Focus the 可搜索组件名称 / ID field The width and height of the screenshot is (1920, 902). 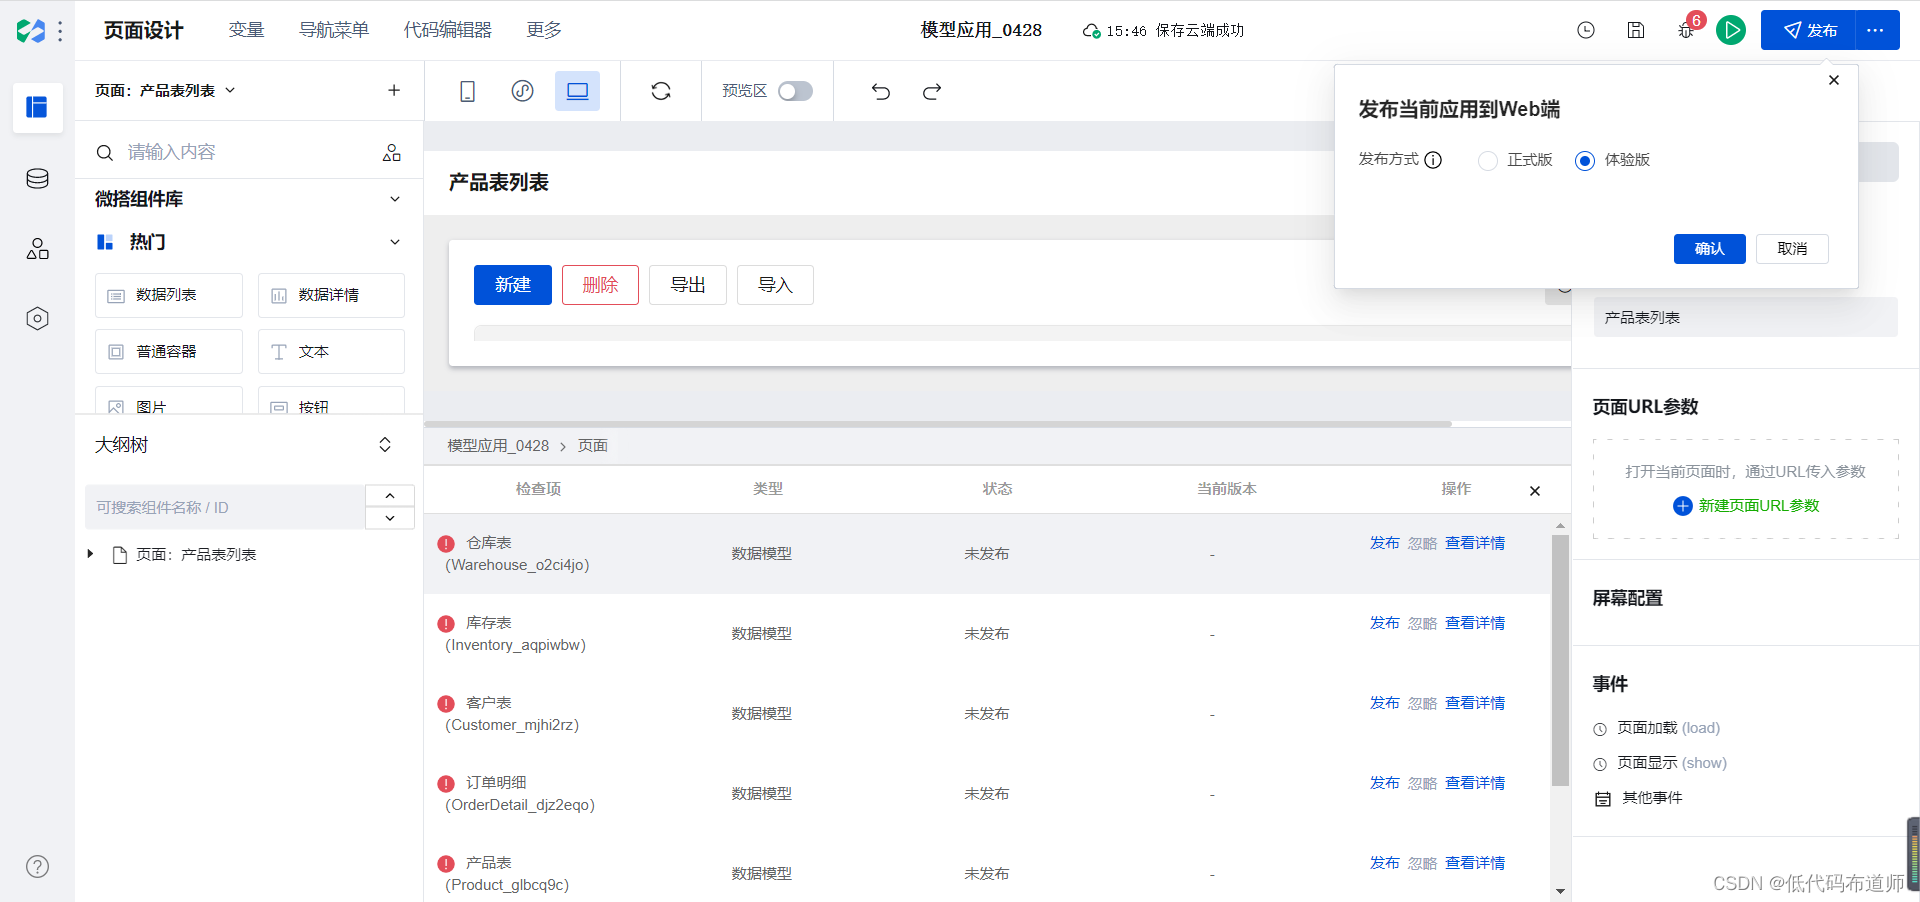(x=225, y=507)
